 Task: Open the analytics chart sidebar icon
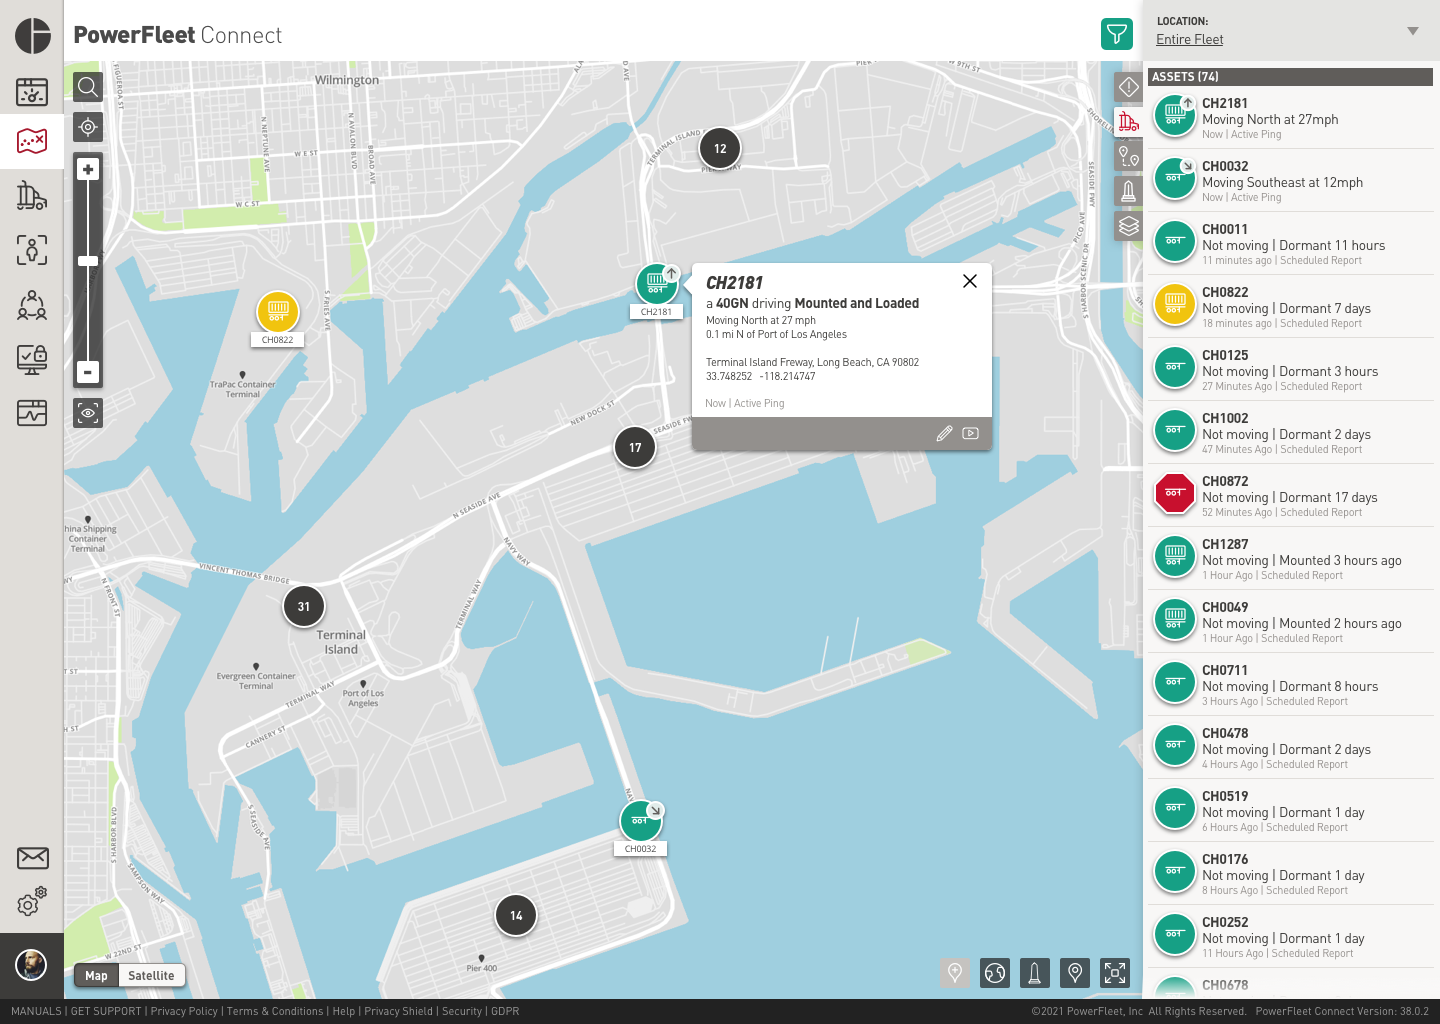(32, 413)
